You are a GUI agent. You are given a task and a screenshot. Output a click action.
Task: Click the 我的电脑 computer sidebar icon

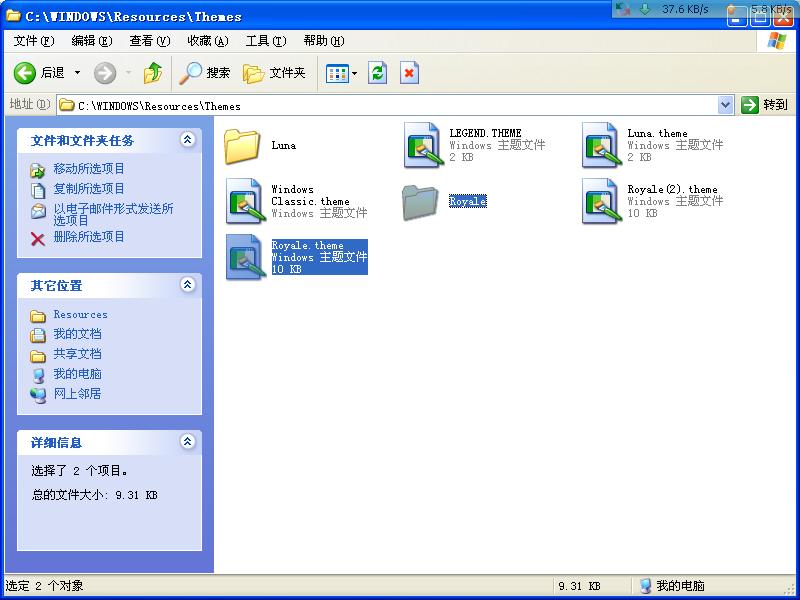(38, 376)
